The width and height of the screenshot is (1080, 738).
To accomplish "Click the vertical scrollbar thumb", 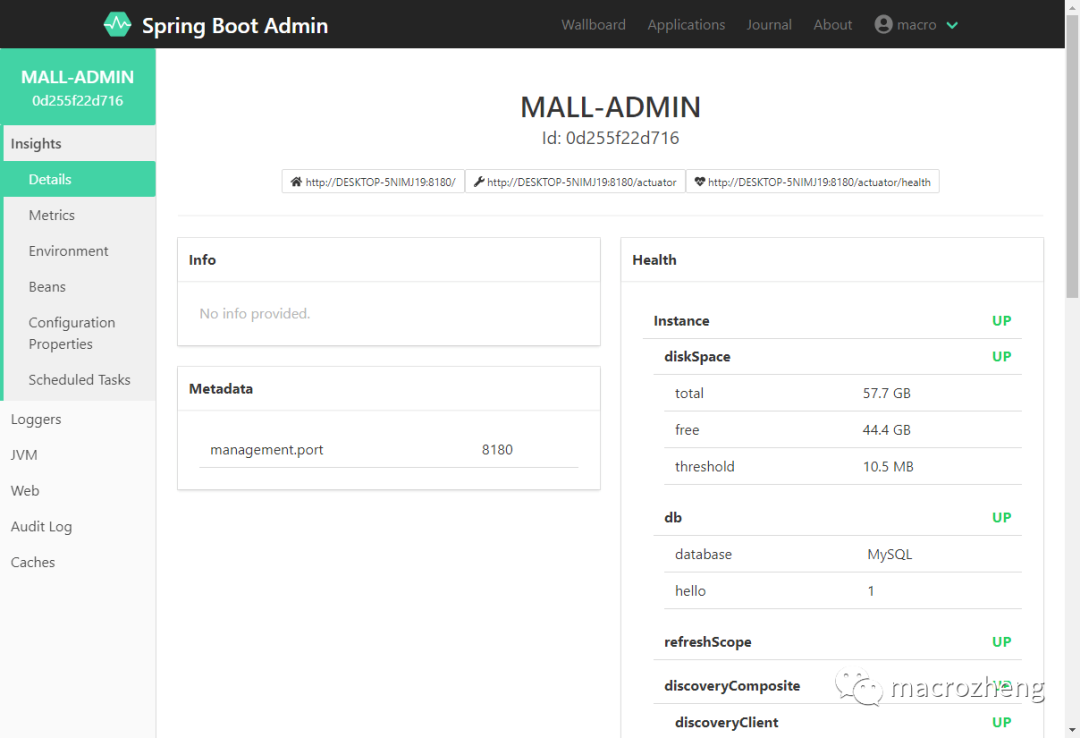I will [1072, 155].
